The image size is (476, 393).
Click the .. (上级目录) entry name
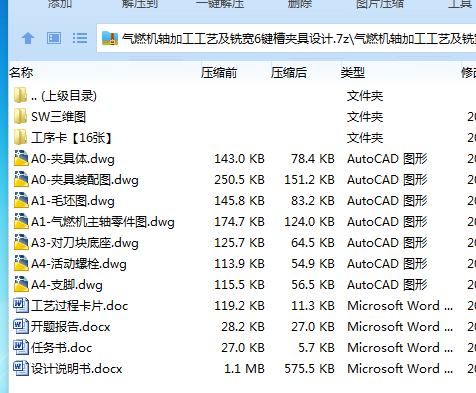[x=64, y=96]
